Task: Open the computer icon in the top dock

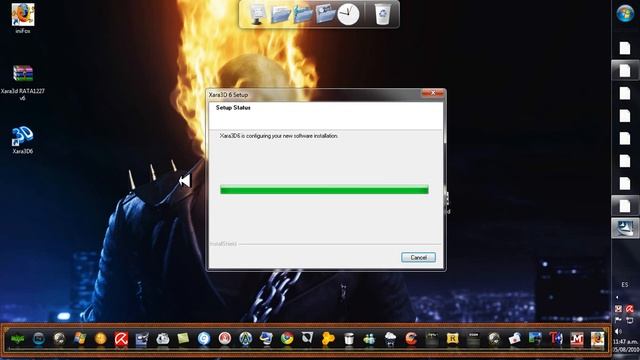Action: (x=257, y=14)
